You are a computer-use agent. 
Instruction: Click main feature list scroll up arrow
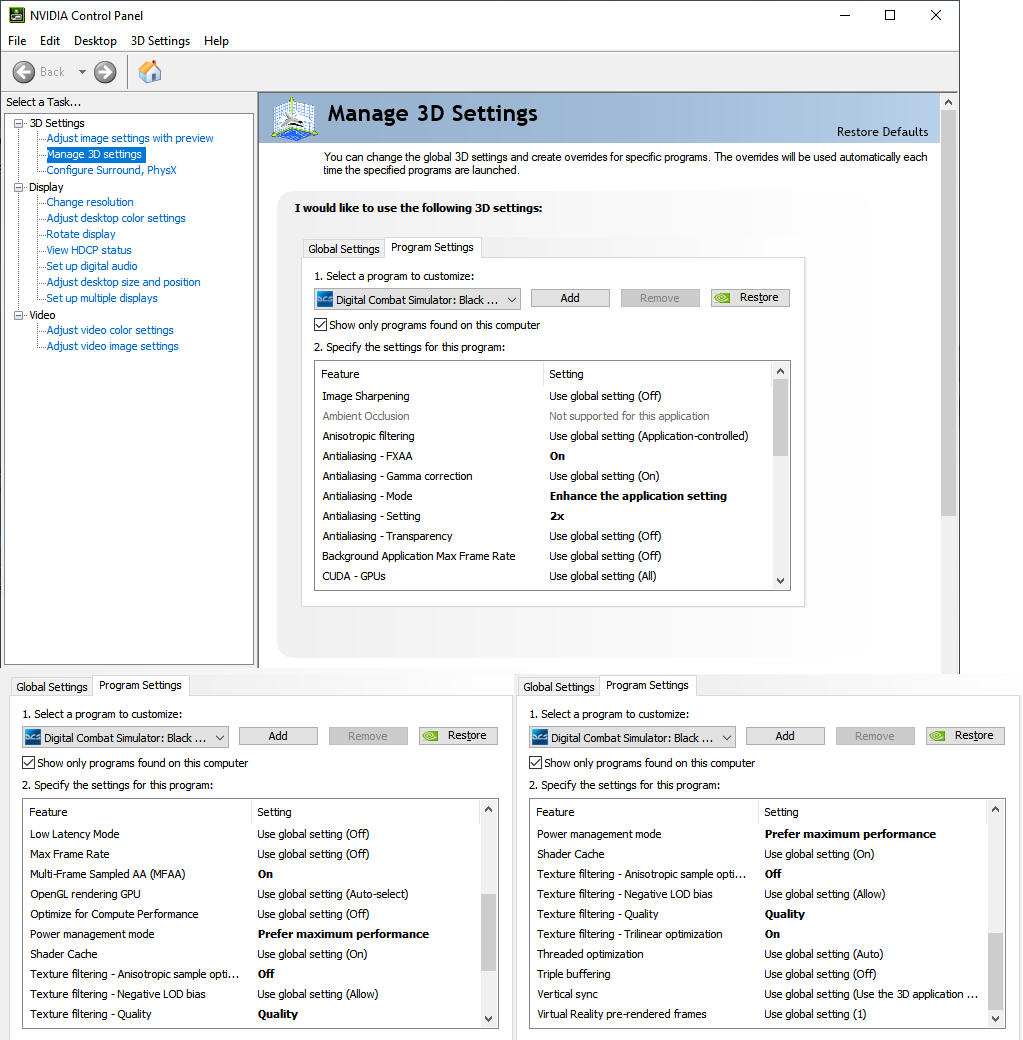click(x=781, y=371)
